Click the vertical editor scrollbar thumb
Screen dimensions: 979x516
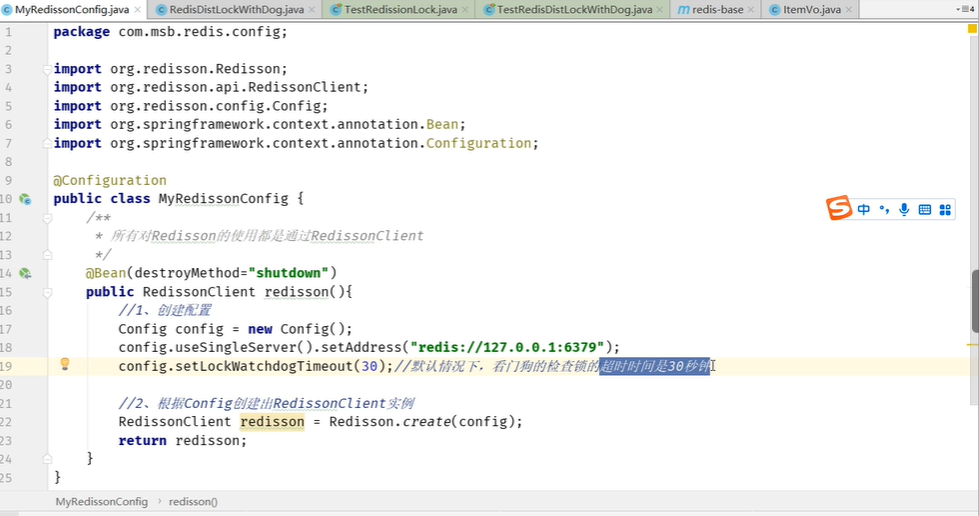(x=975, y=301)
